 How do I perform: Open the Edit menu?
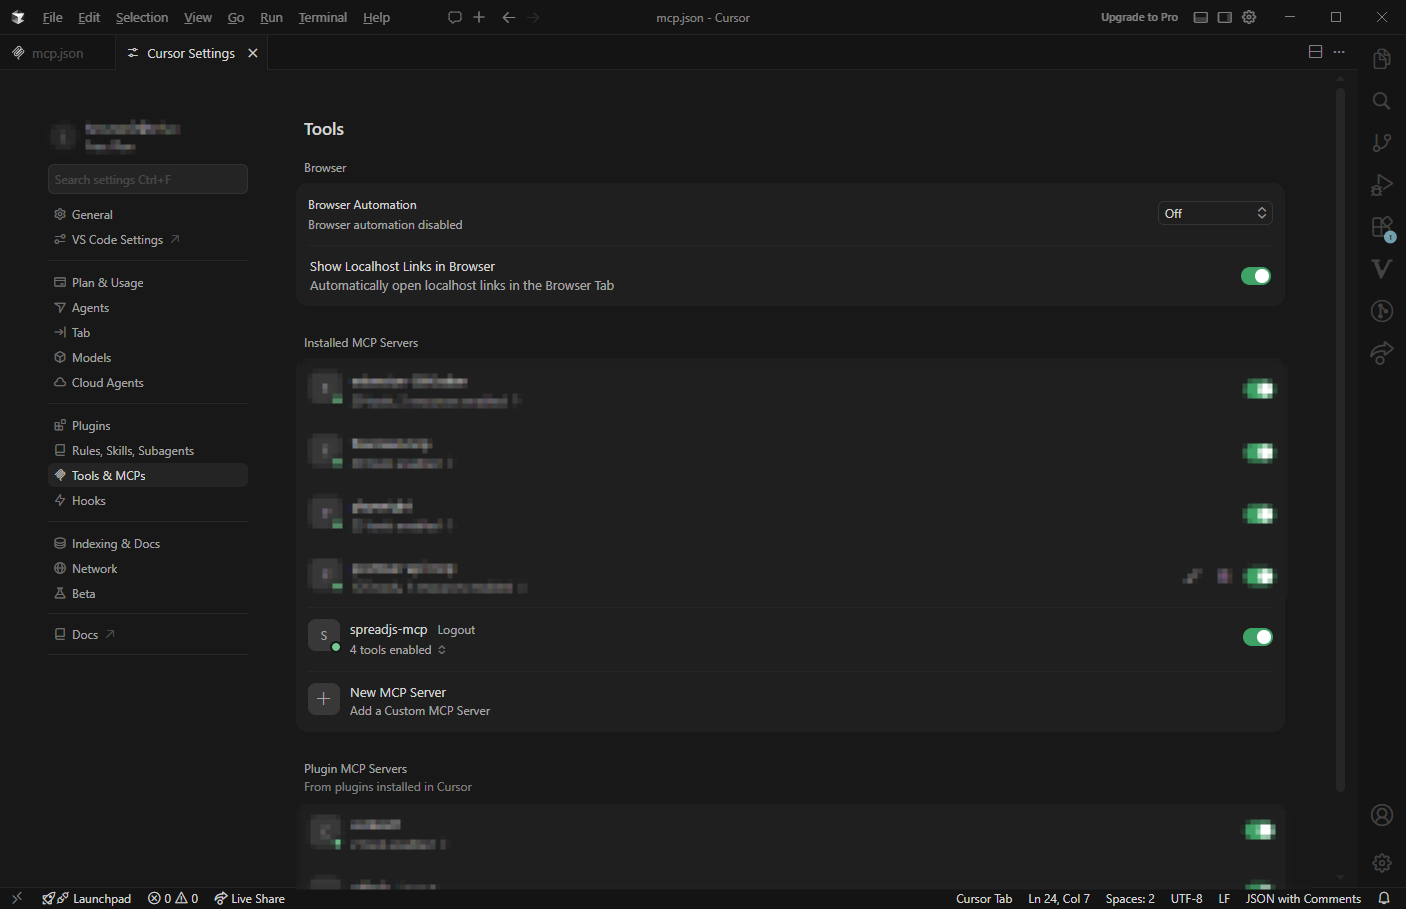(x=89, y=17)
